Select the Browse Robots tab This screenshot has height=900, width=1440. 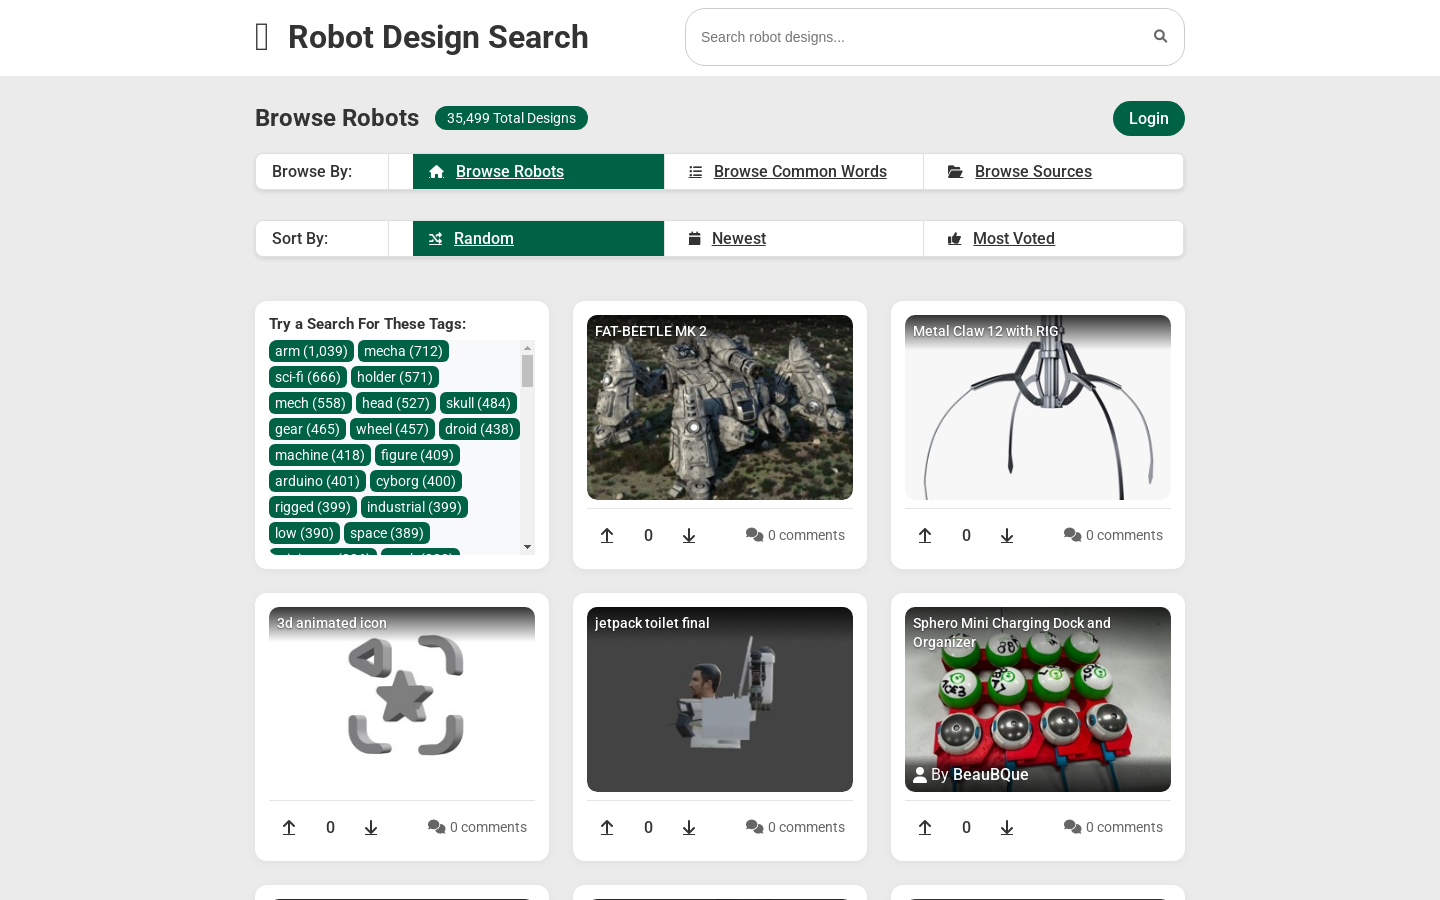tap(538, 171)
